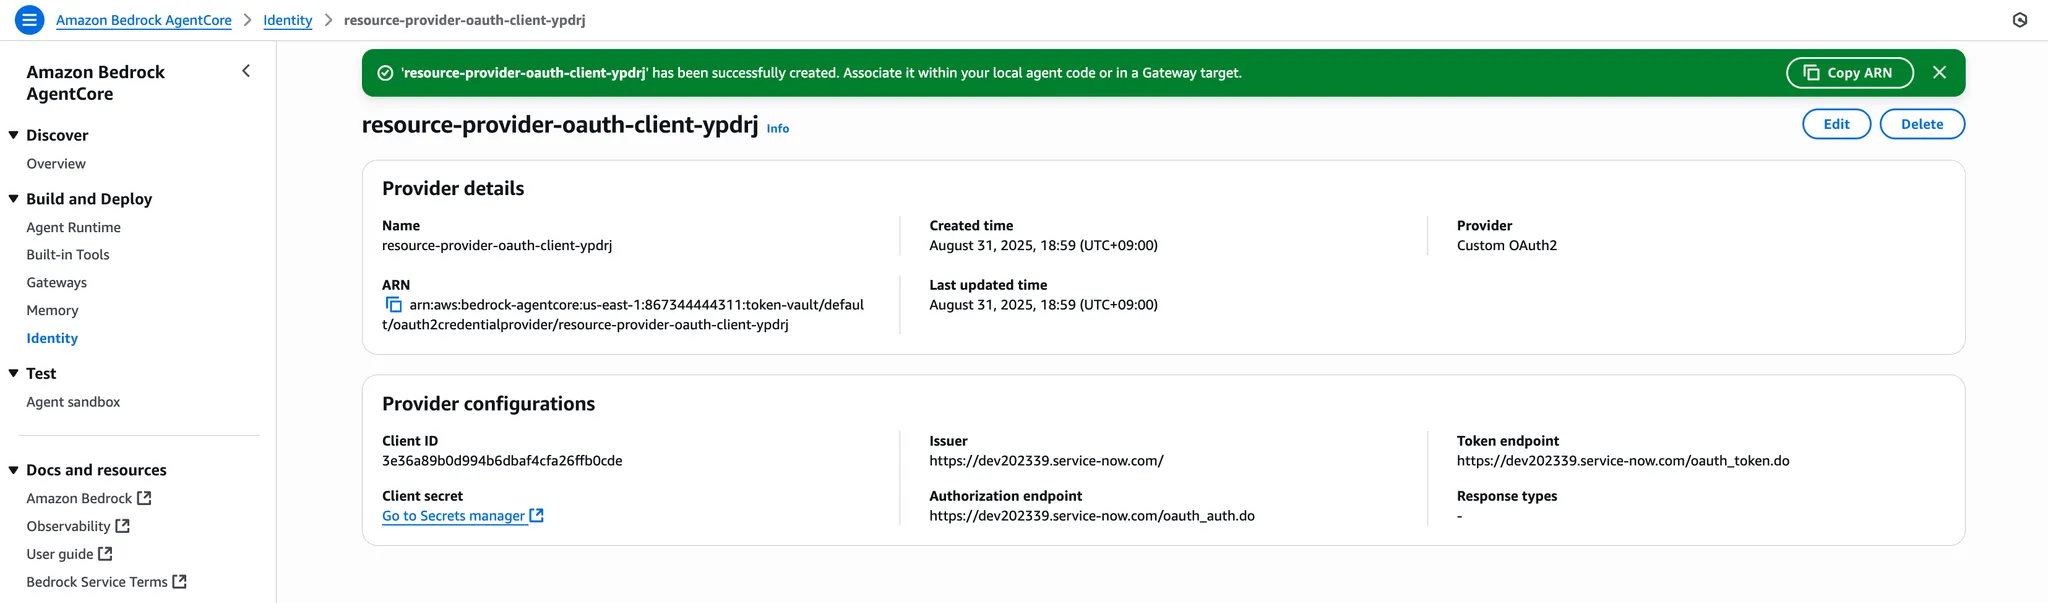Click the Copy ARN button
The image size is (2048, 603).
tap(1849, 73)
